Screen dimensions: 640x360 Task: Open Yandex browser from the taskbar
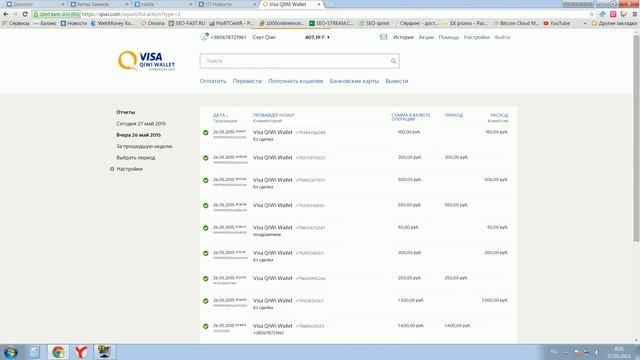(x=81, y=352)
